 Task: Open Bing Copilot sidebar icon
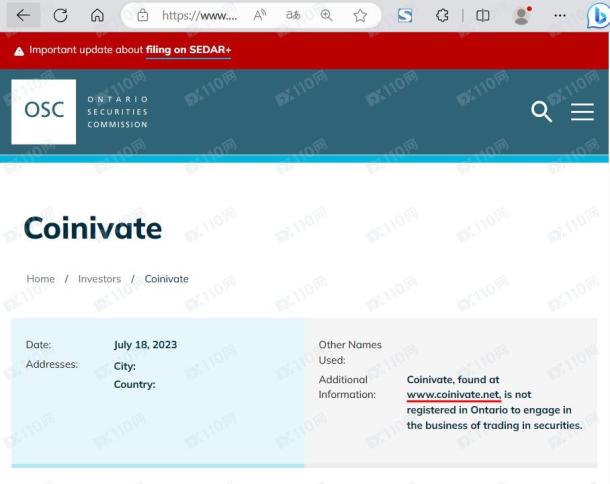pyautogui.click(x=598, y=16)
